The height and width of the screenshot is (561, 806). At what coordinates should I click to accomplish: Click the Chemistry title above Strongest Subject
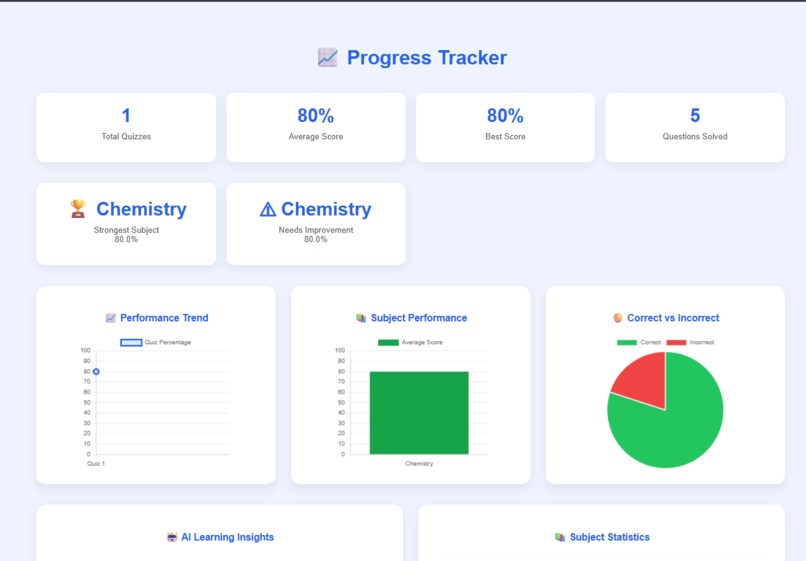coord(141,209)
